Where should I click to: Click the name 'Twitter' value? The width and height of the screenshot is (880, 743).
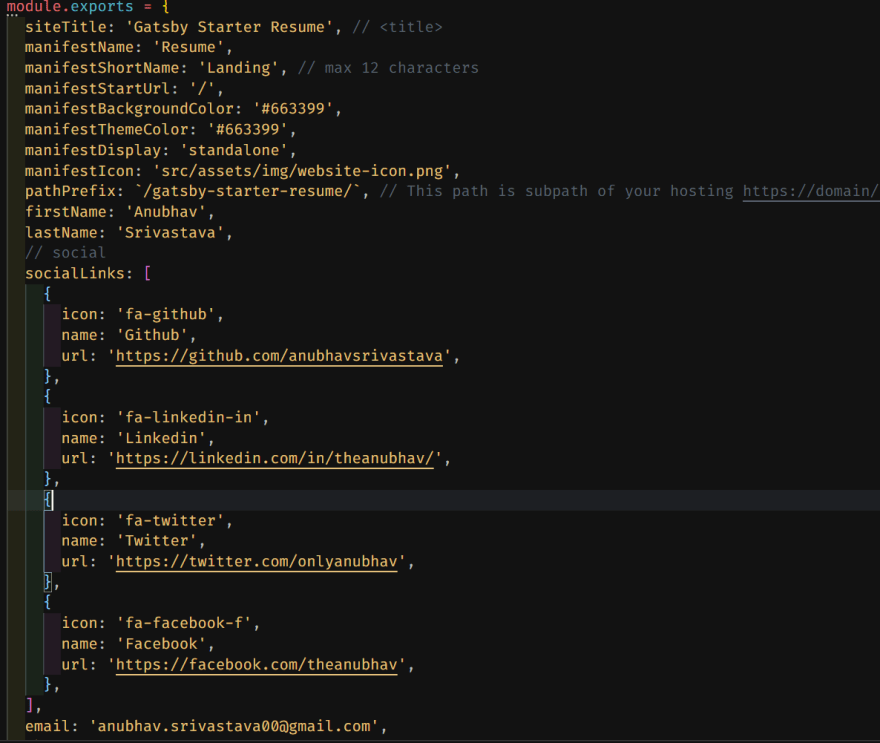(x=157, y=541)
